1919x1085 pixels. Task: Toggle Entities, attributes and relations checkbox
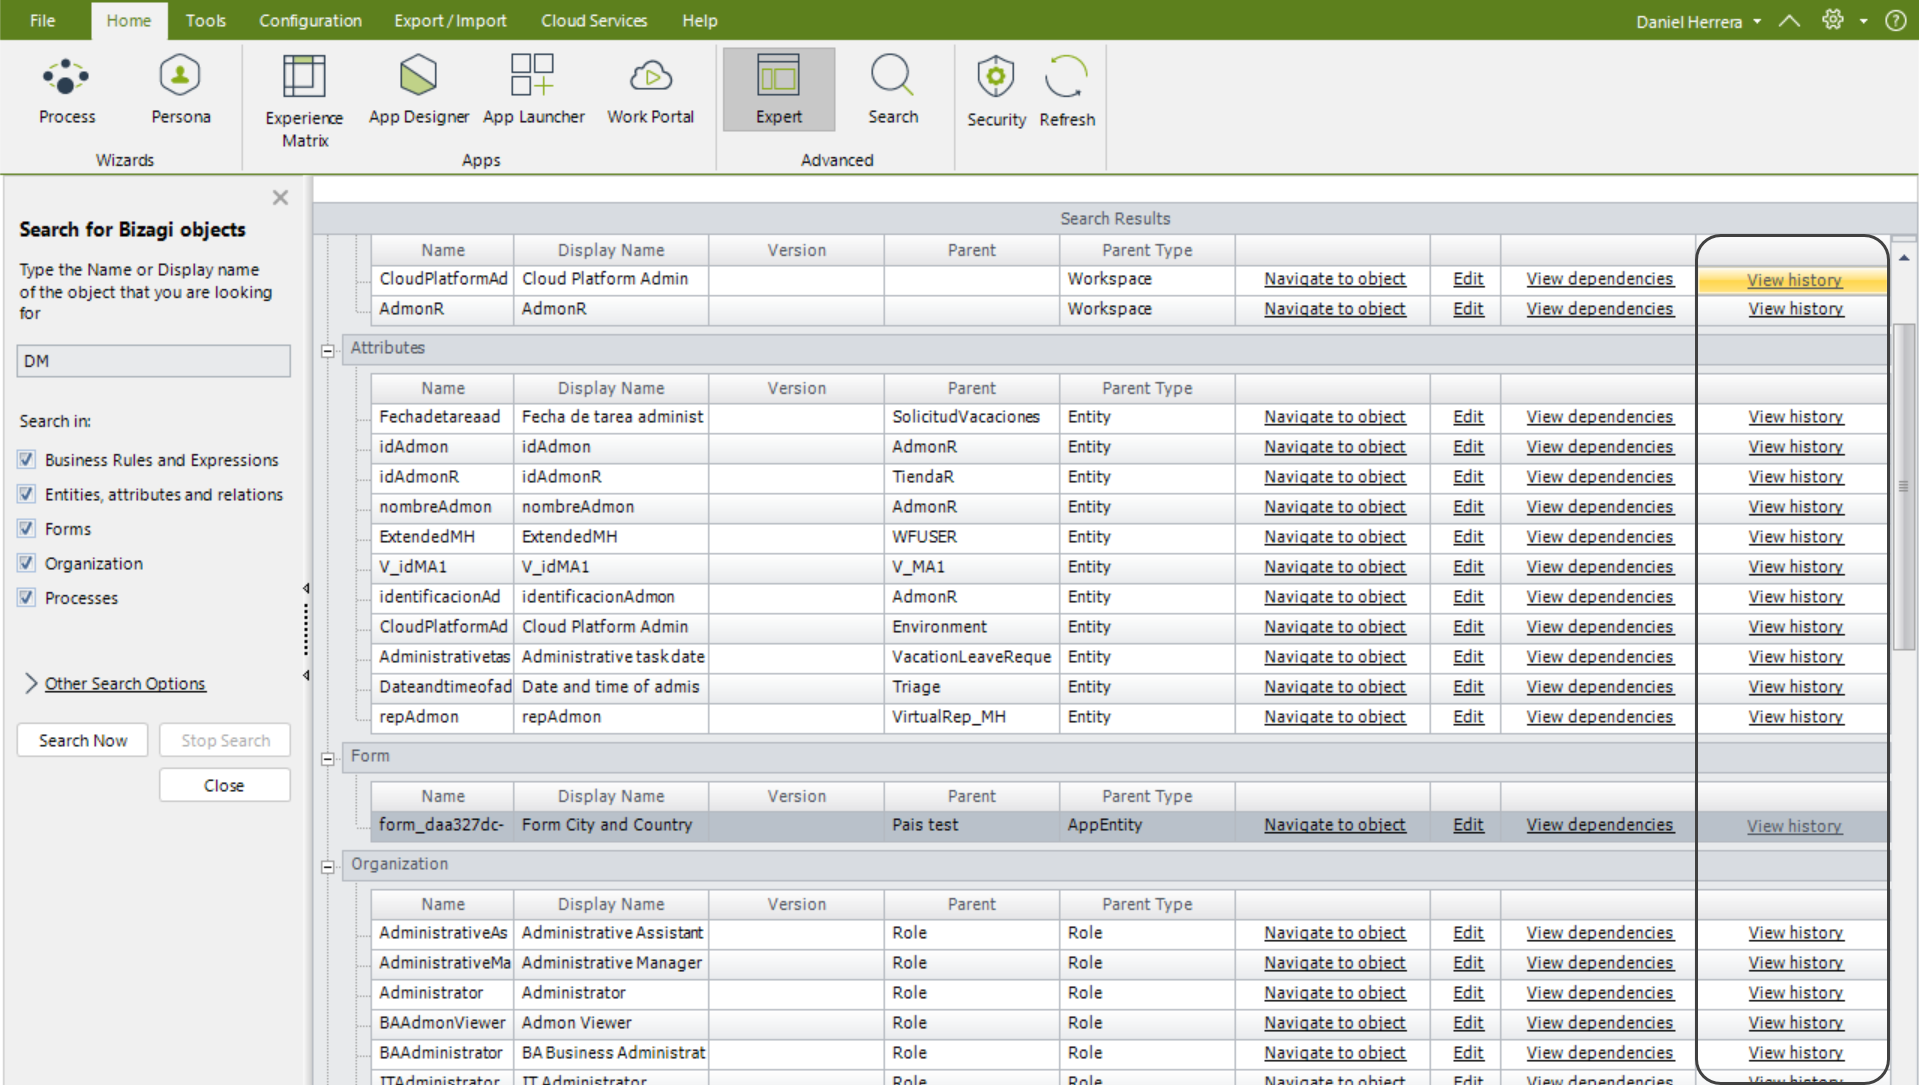point(26,494)
